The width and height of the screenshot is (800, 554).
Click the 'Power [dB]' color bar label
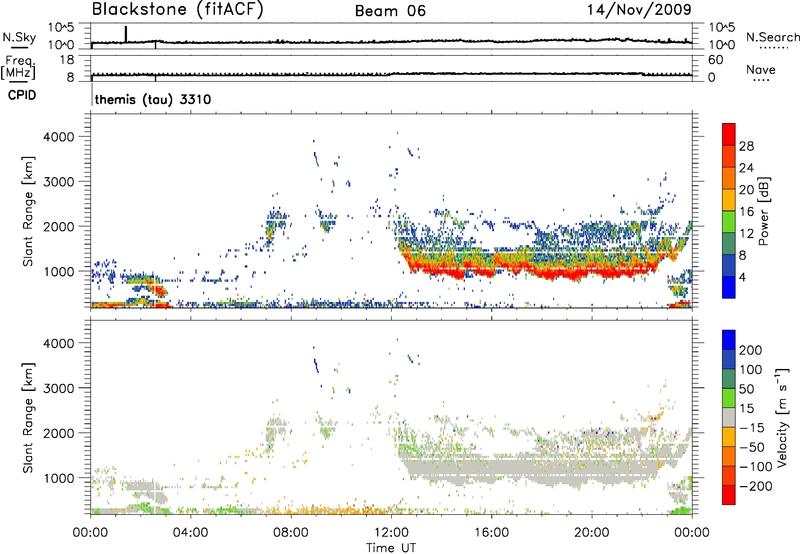[x=763, y=211]
